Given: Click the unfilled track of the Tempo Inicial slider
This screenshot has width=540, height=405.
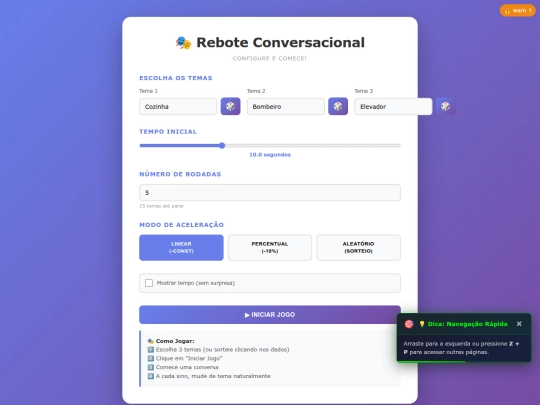Looking at the screenshot, I should [313, 146].
